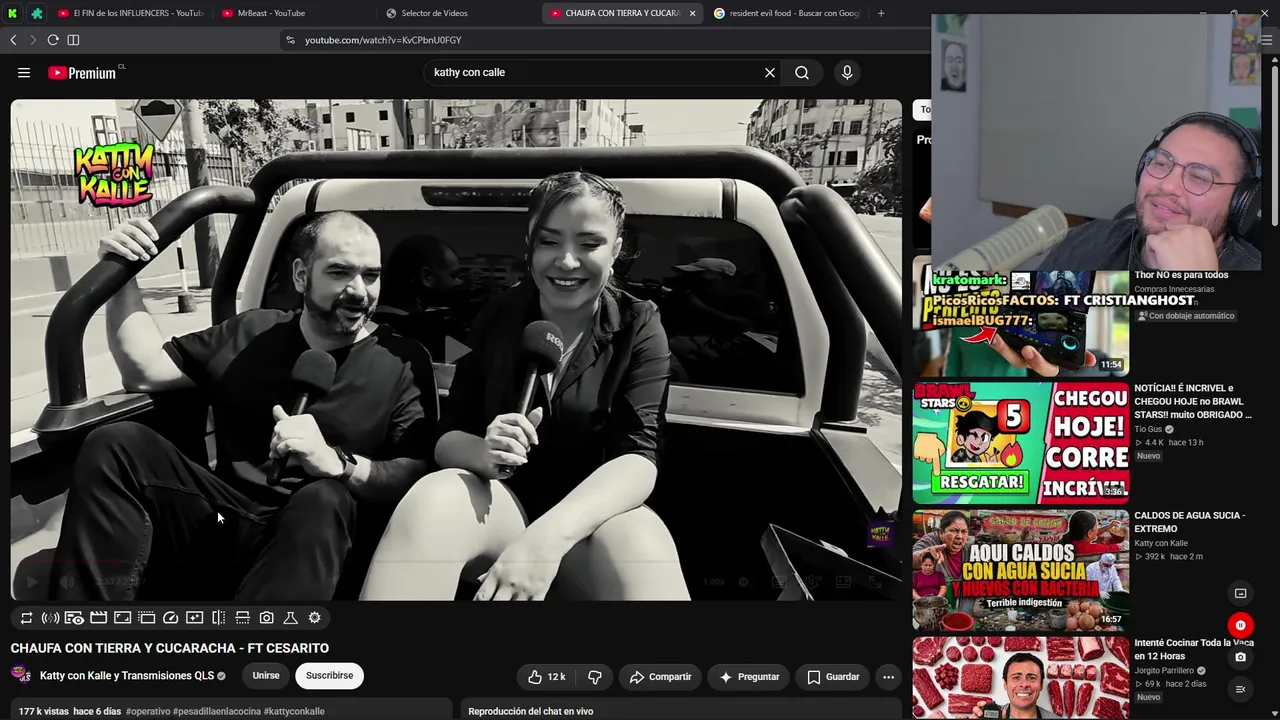Click the Guardar save button
Screen dimensions: 1280x720
(833, 677)
